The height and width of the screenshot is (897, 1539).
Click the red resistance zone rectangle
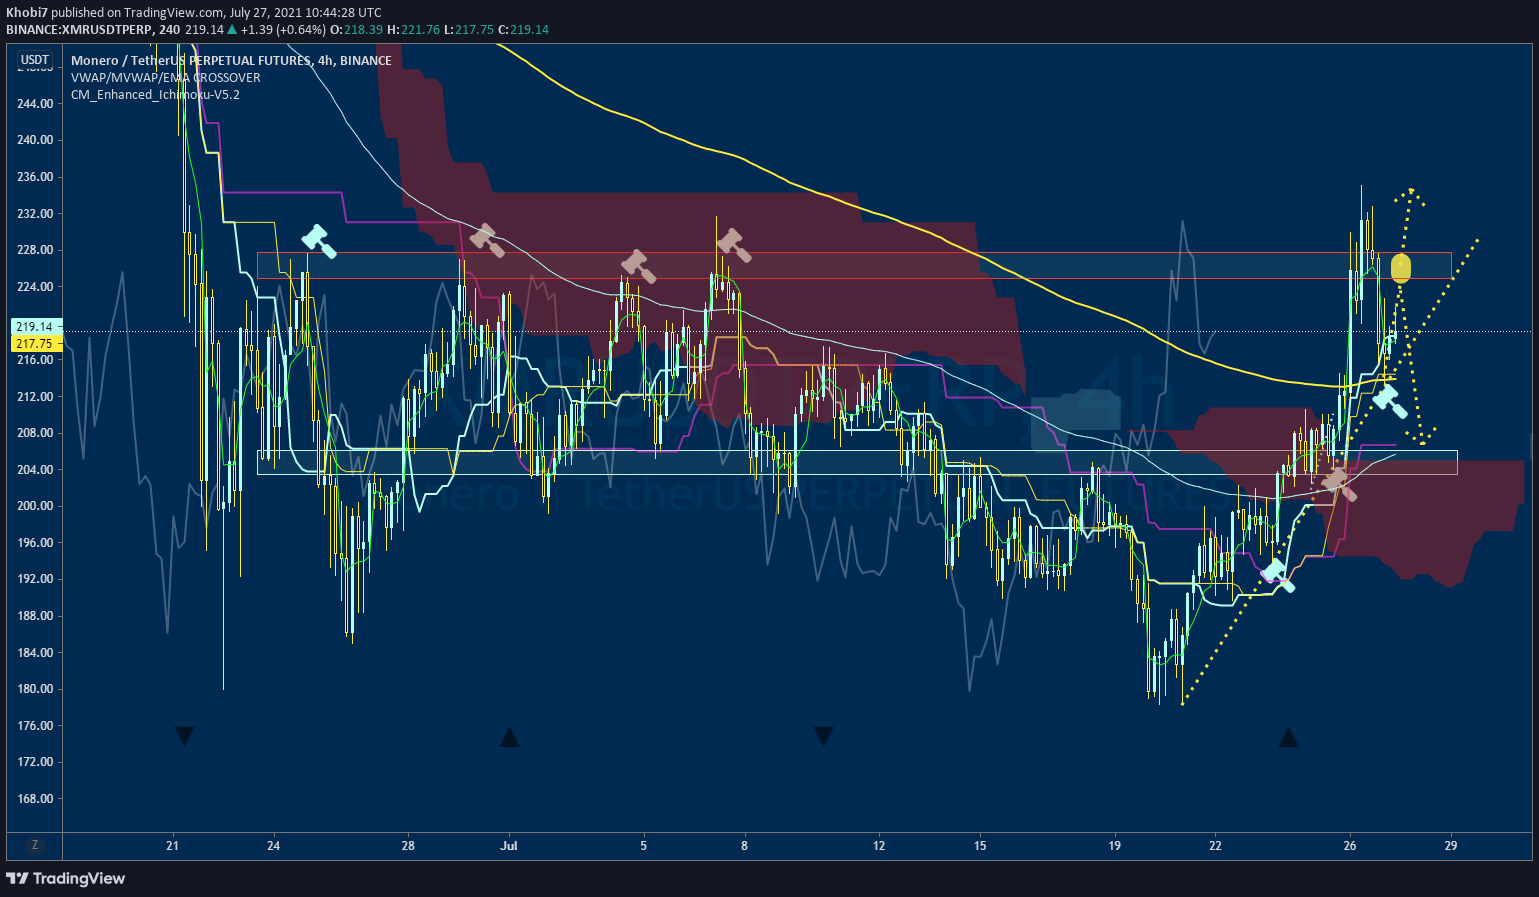(854, 265)
